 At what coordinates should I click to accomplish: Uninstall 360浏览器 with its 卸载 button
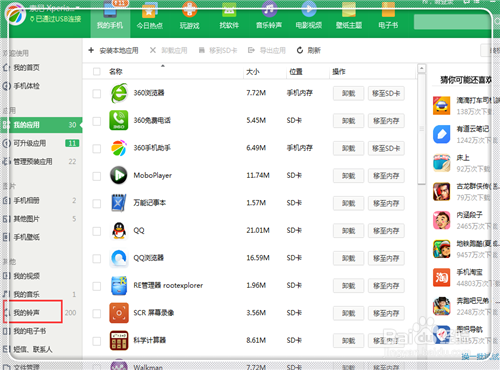click(348, 93)
